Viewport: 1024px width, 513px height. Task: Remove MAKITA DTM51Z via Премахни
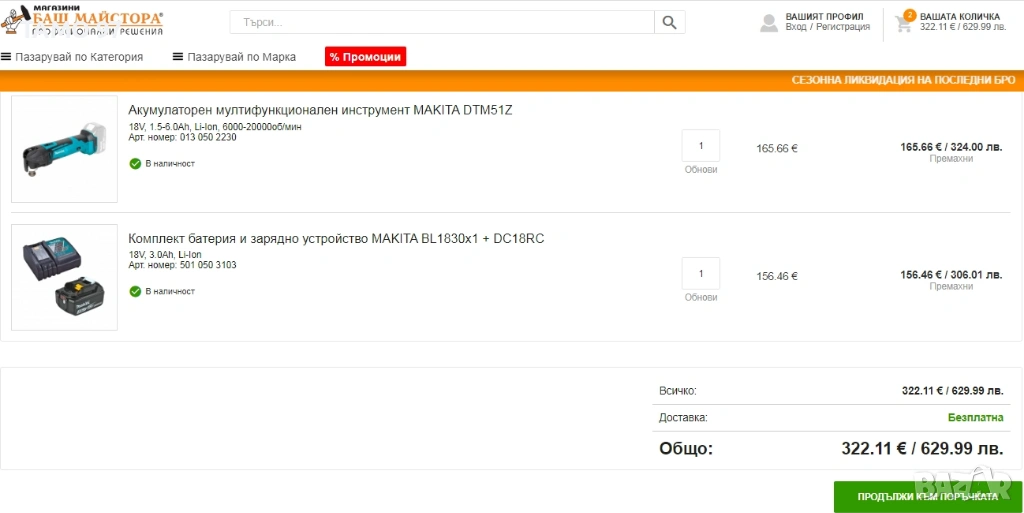[950, 159]
